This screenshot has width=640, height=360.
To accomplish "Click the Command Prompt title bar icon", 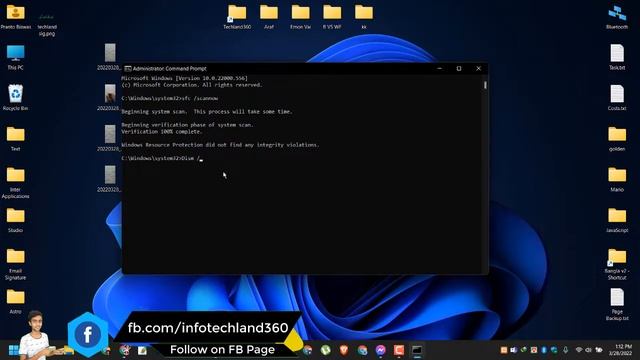I will tap(128, 69).
